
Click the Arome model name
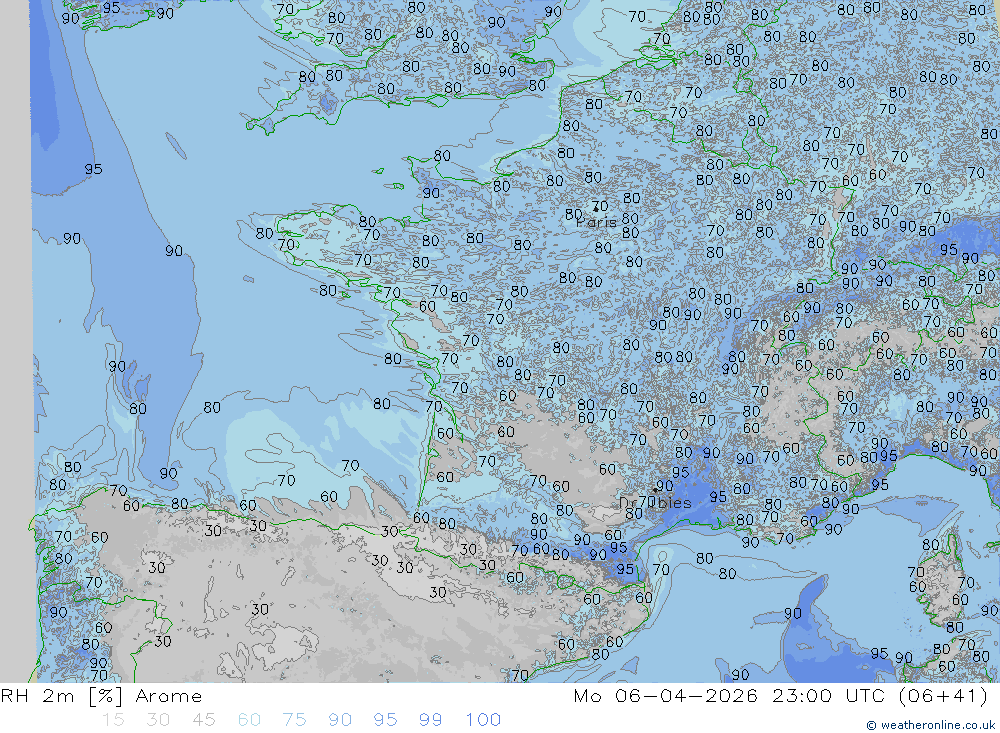[x=168, y=696]
